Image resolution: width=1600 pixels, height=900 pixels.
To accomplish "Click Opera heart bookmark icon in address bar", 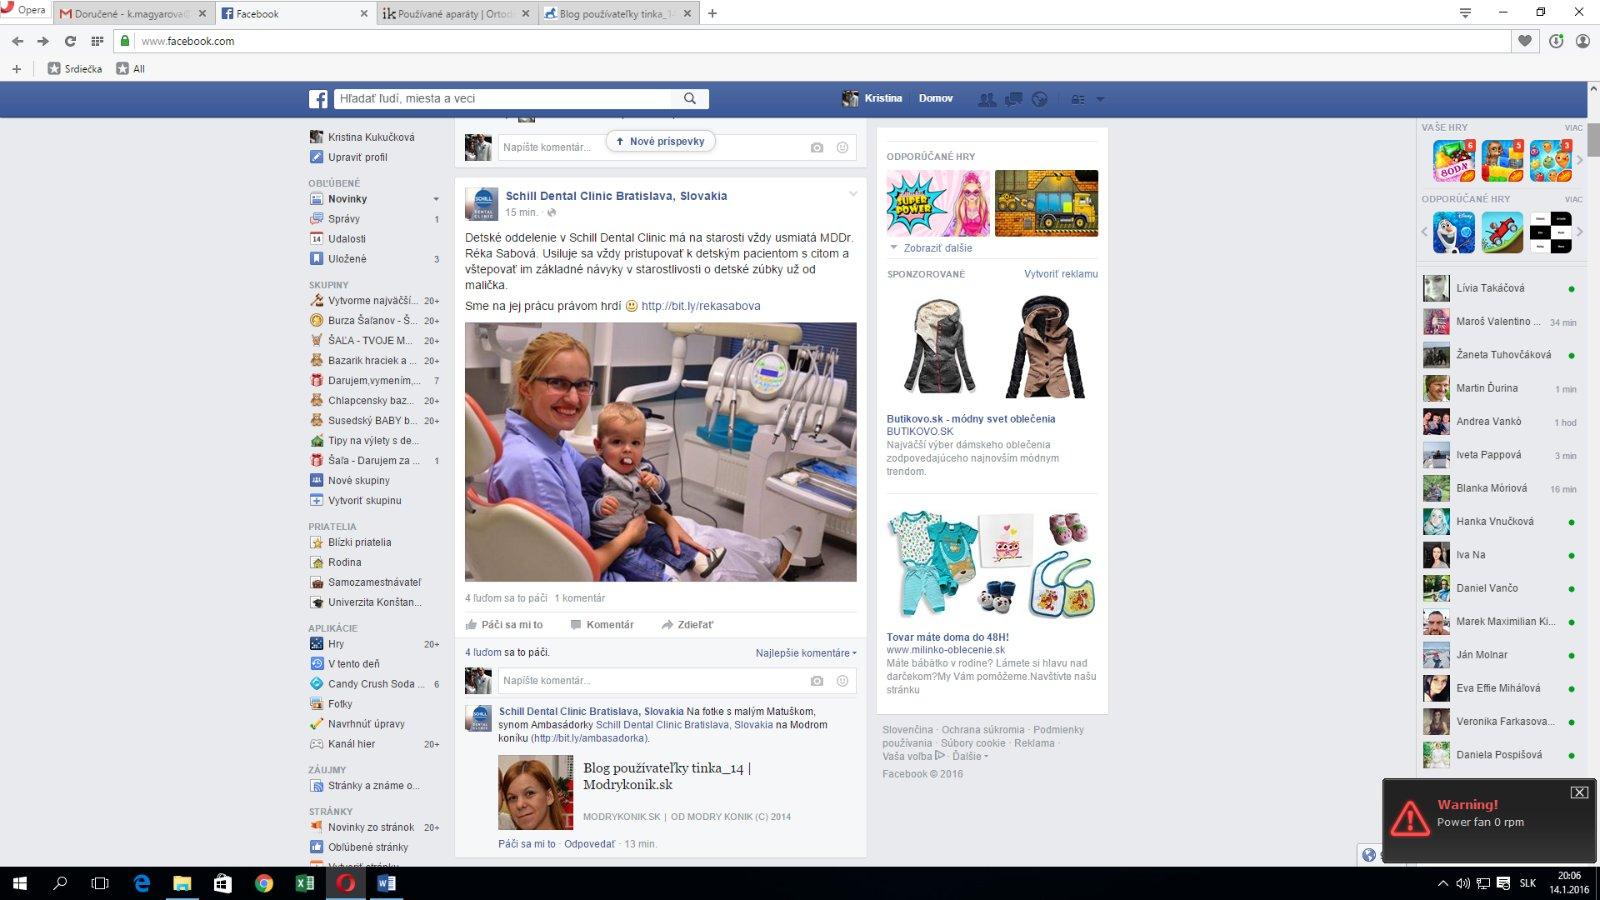I will point(1524,41).
